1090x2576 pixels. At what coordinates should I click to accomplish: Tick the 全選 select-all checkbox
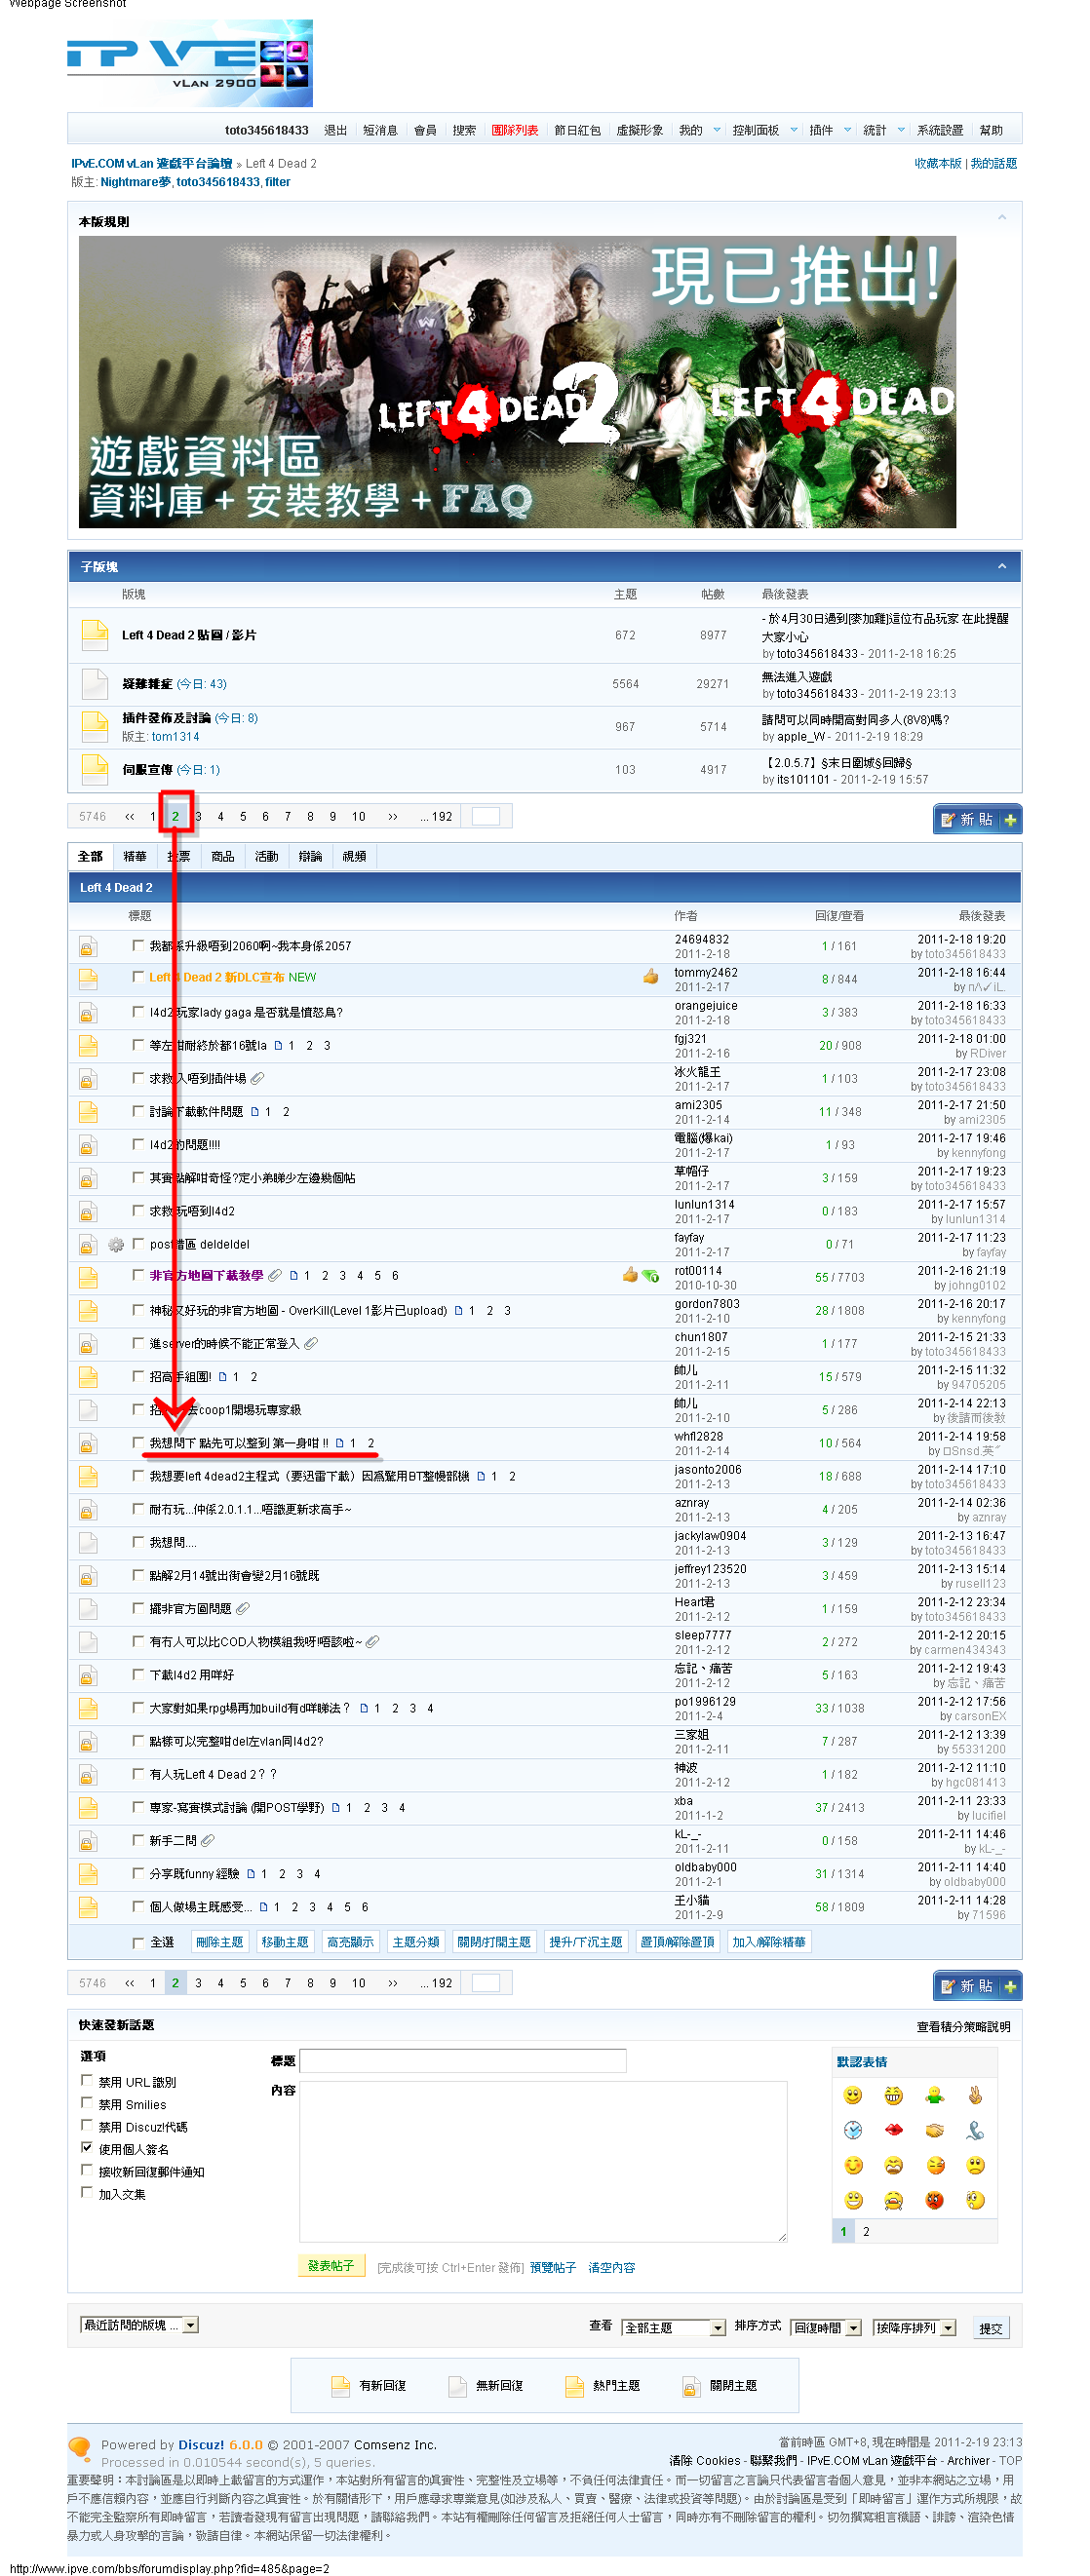[139, 1942]
